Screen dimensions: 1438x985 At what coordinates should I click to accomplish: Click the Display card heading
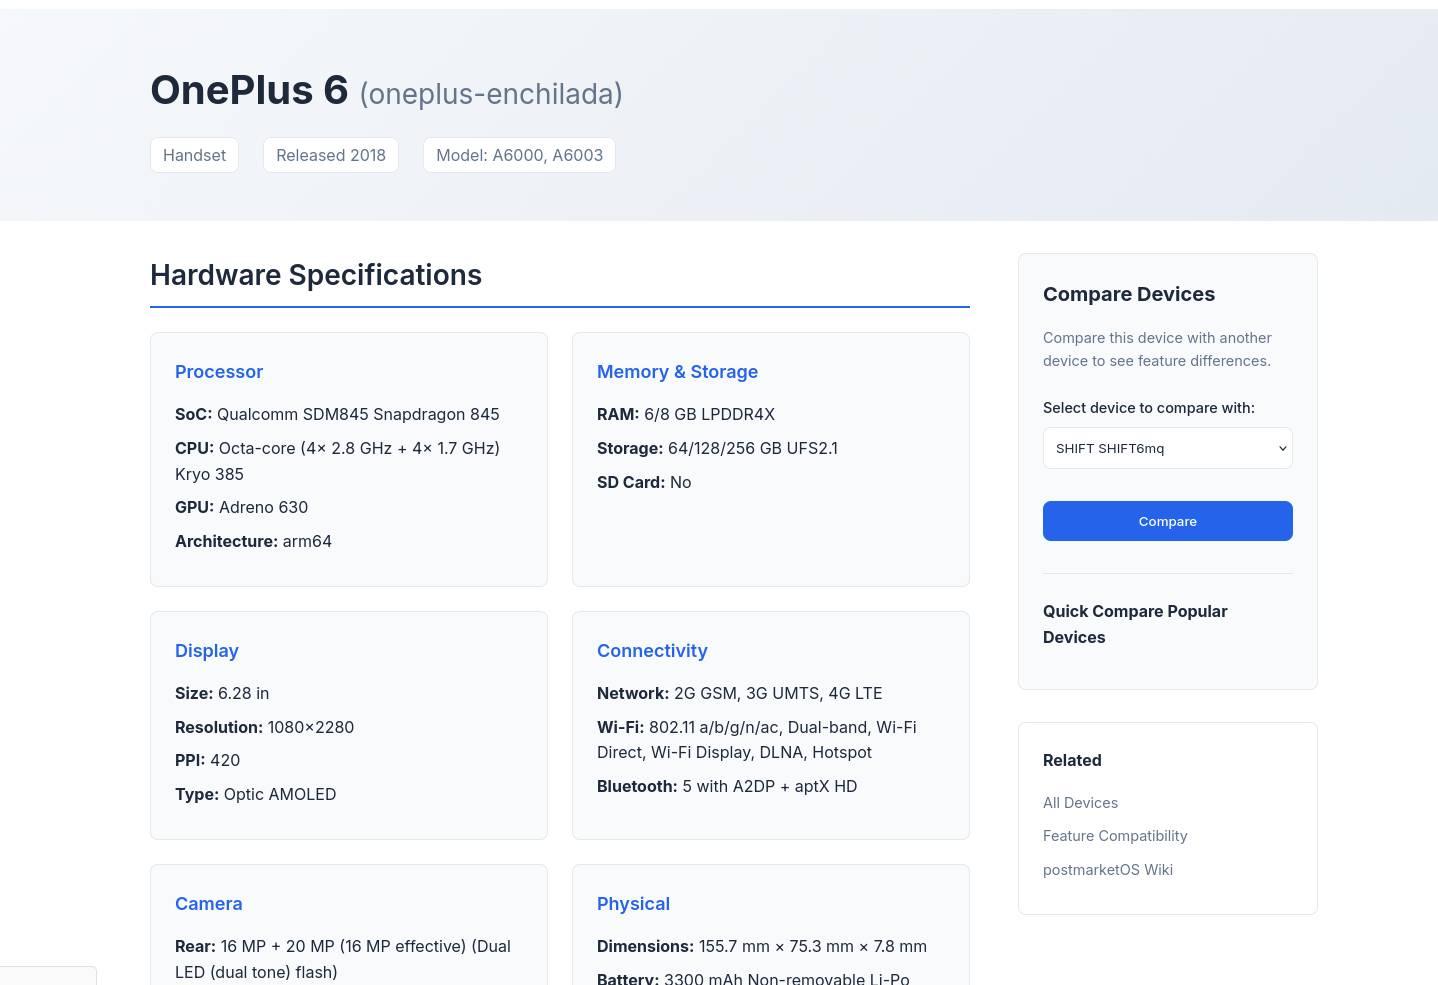(x=207, y=651)
